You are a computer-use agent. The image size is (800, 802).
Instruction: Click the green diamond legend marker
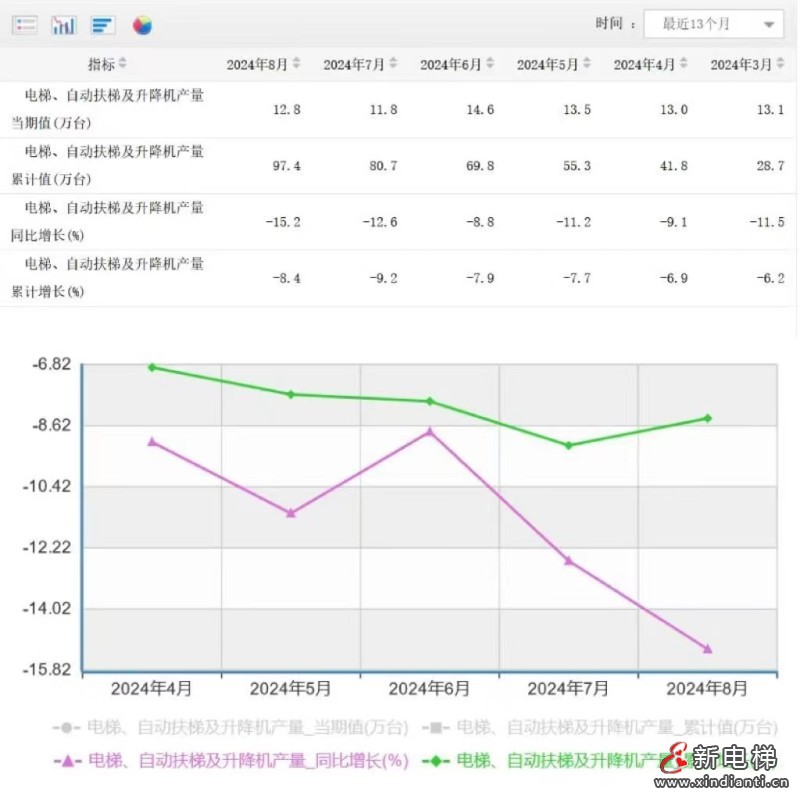(x=435, y=761)
